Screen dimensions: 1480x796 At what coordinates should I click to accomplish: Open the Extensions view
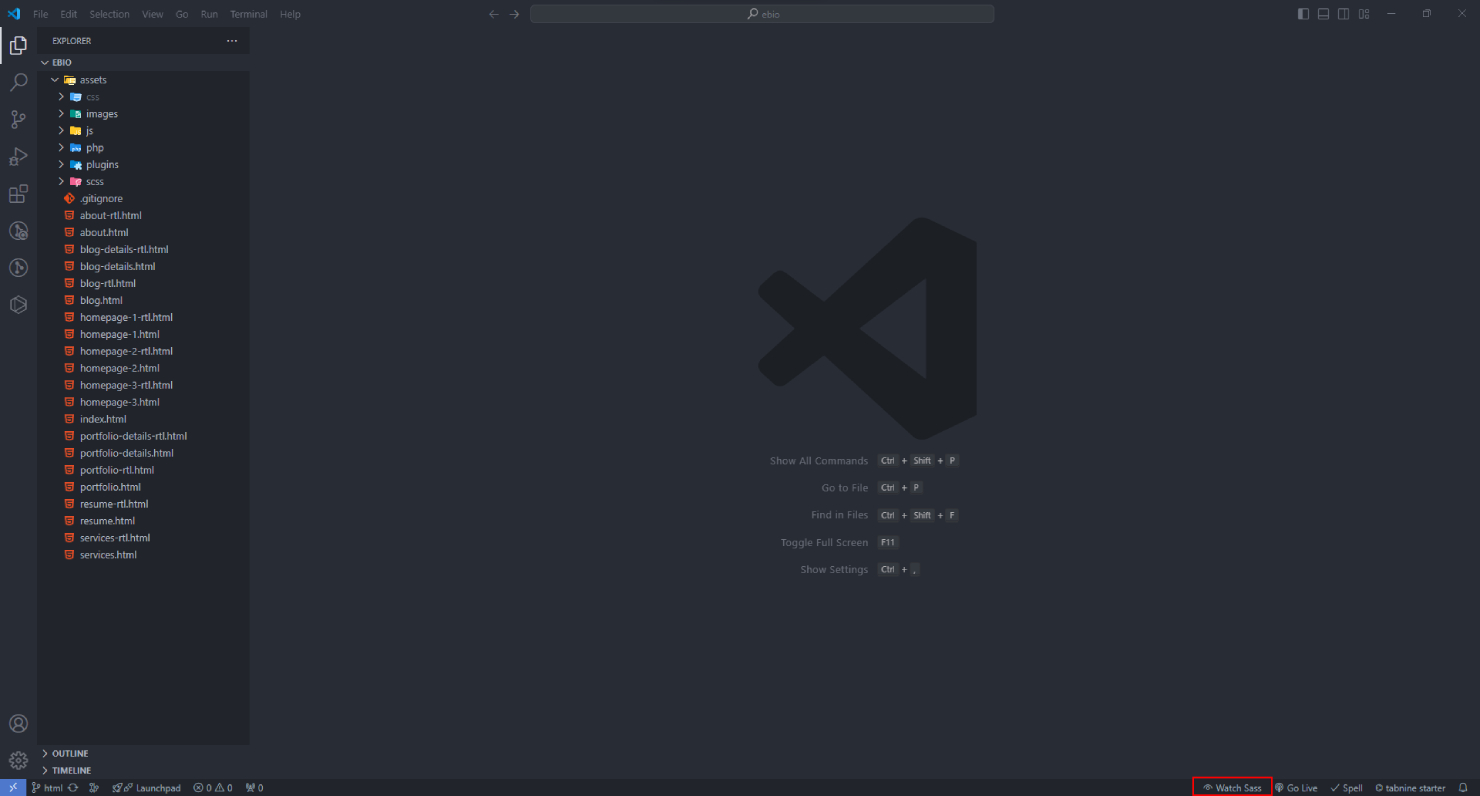pyautogui.click(x=18, y=194)
